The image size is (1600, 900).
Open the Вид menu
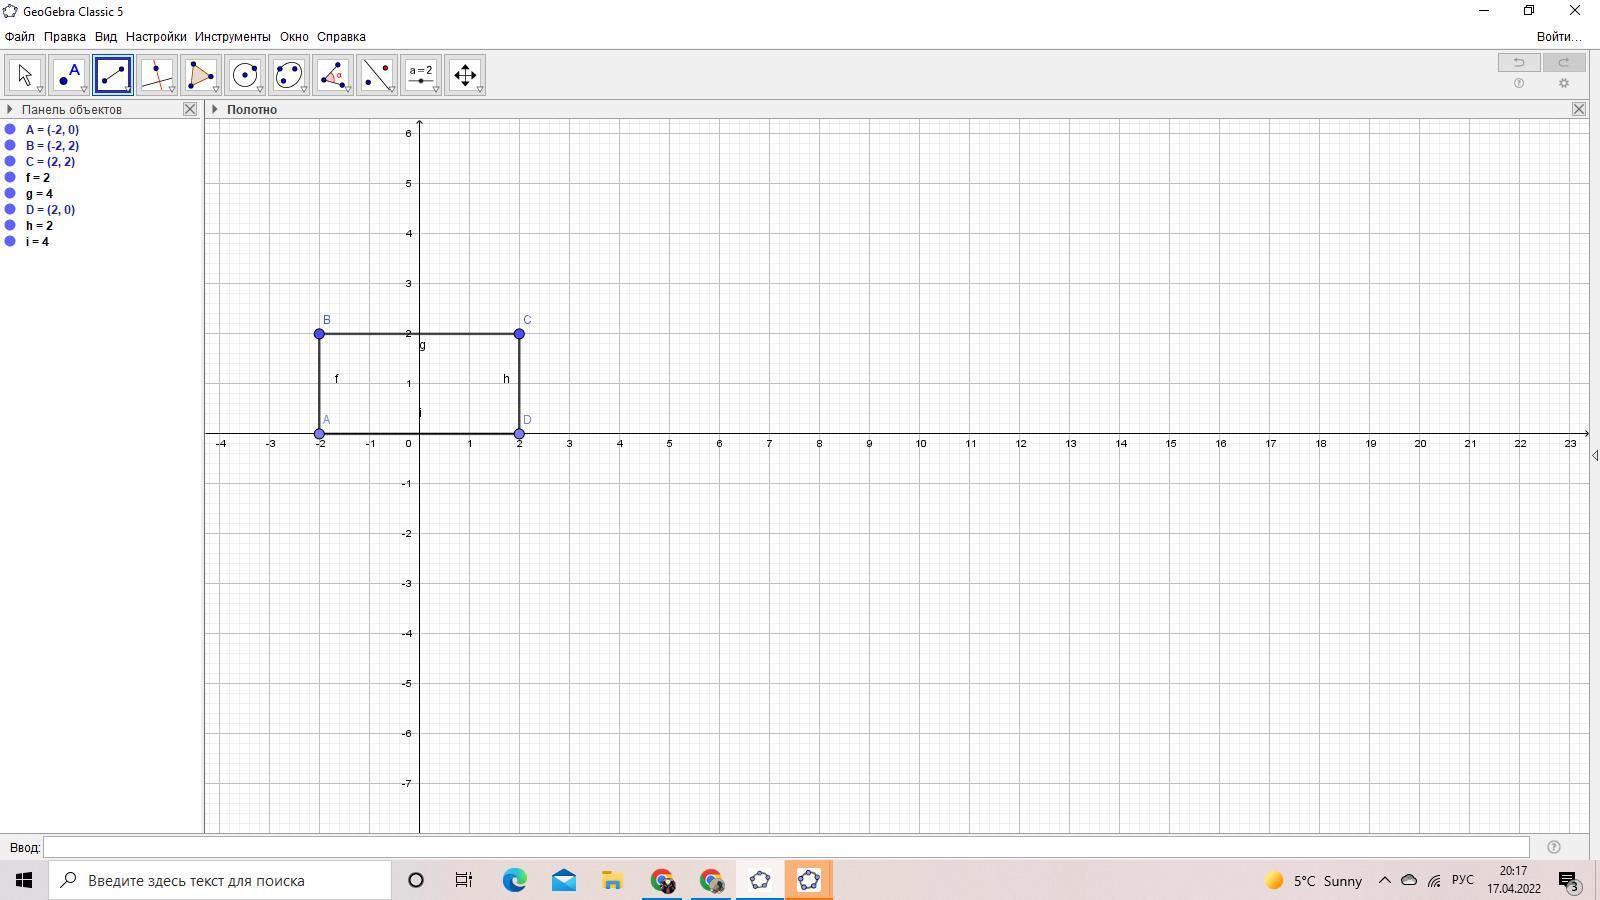point(106,37)
